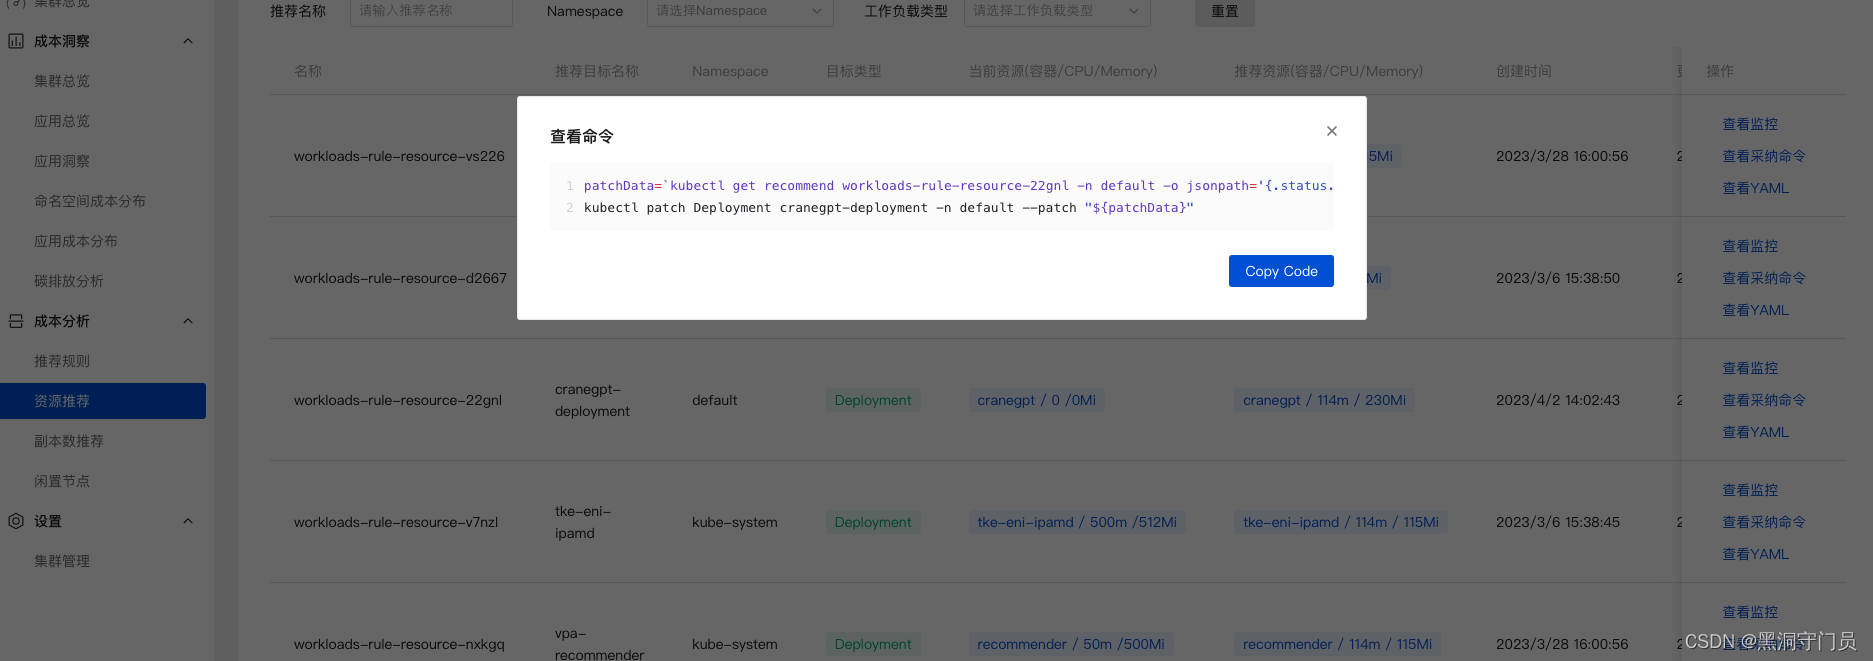The height and width of the screenshot is (661, 1873).
Task: Click the tke-eni-ipamd / 500m /512Mi tag
Action: [x=1077, y=522]
